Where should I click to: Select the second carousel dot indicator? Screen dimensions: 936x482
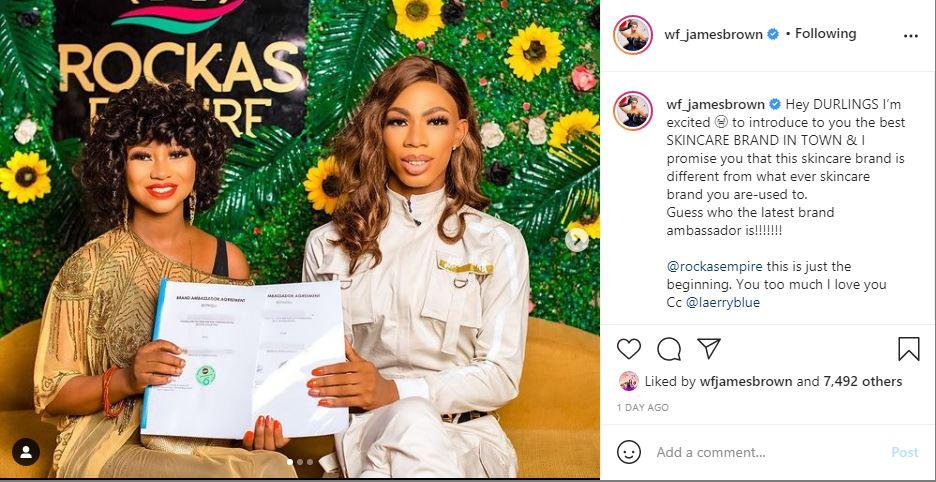coord(300,462)
